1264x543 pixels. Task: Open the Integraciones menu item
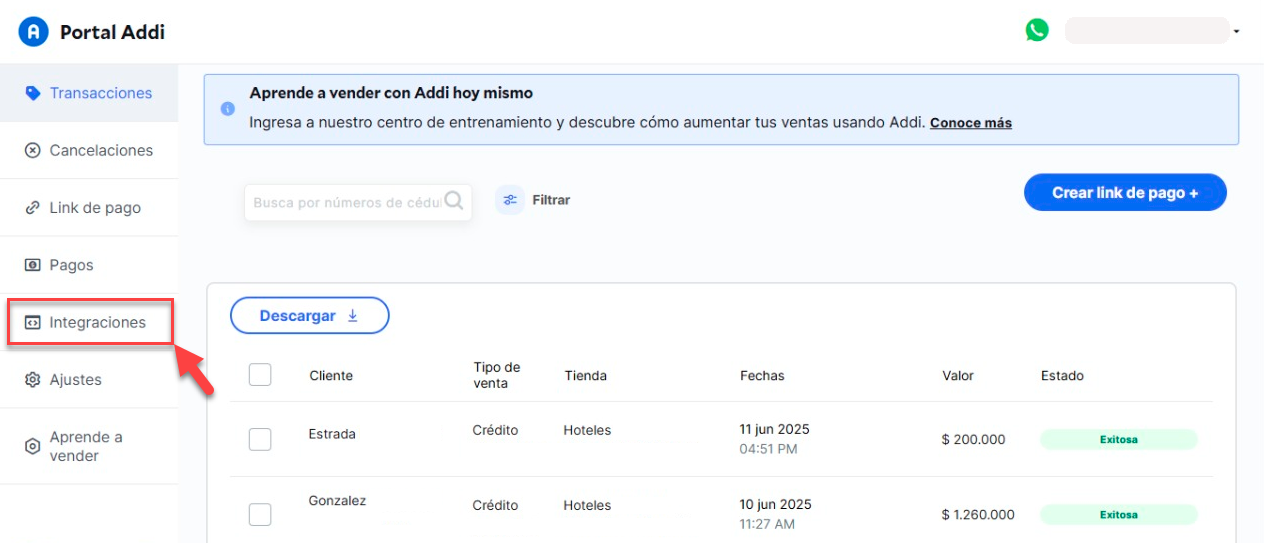point(96,322)
